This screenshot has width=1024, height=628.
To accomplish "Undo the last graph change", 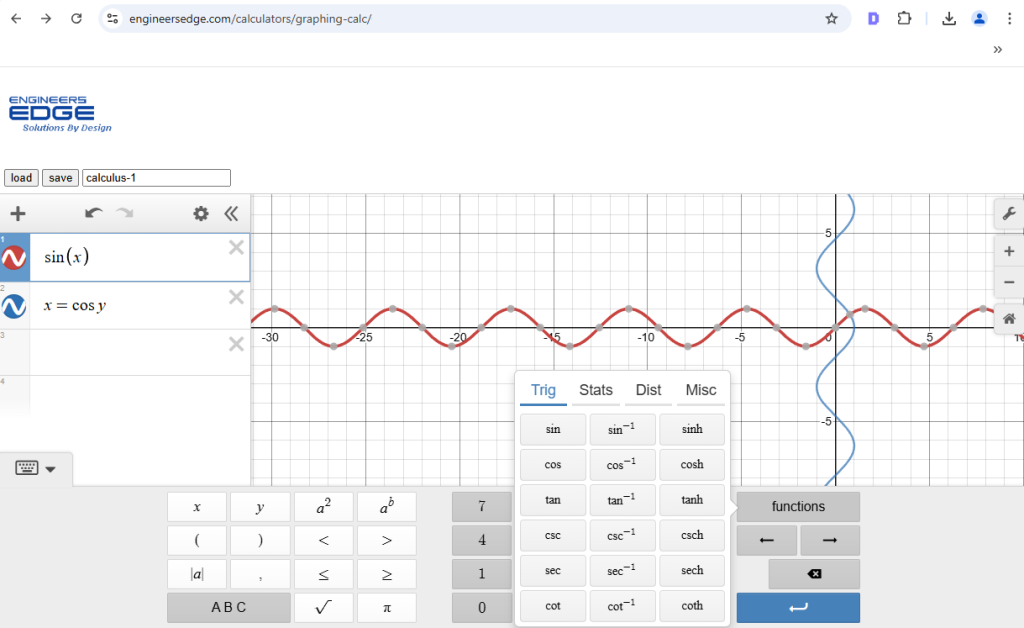I will pyautogui.click(x=93, y=213).
